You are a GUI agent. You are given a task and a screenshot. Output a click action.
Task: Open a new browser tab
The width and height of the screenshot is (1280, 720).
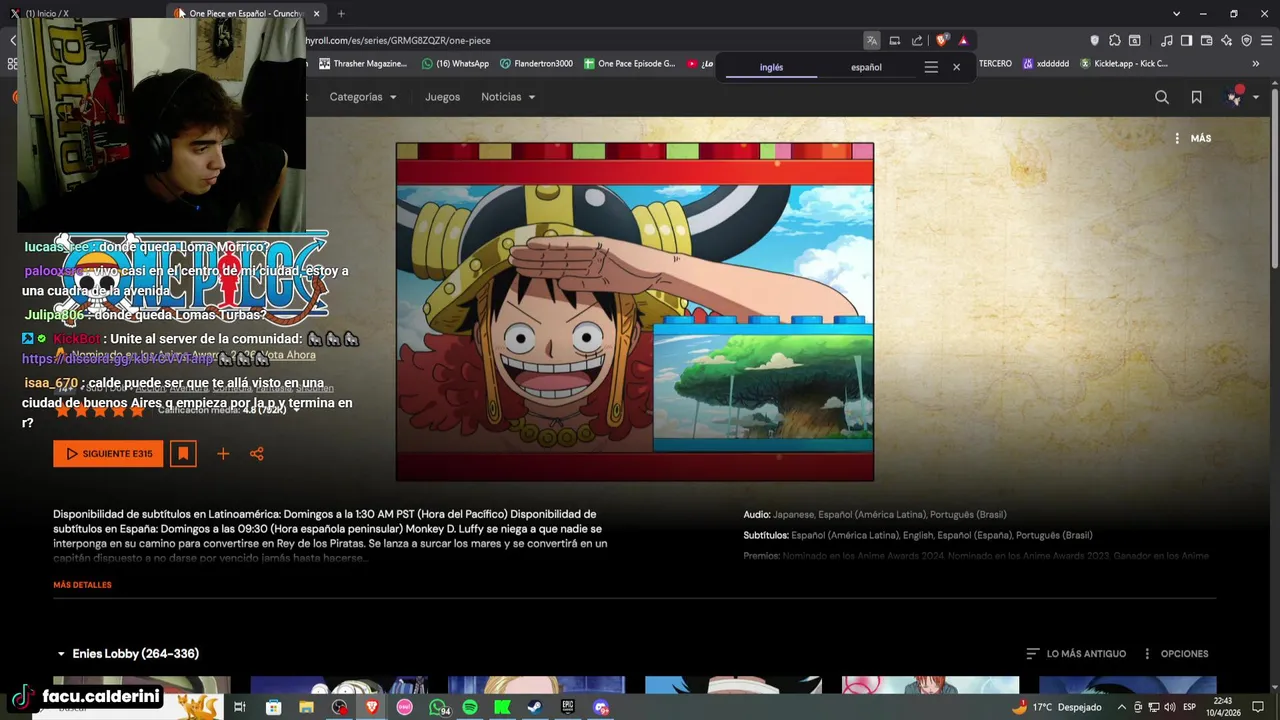341,13
